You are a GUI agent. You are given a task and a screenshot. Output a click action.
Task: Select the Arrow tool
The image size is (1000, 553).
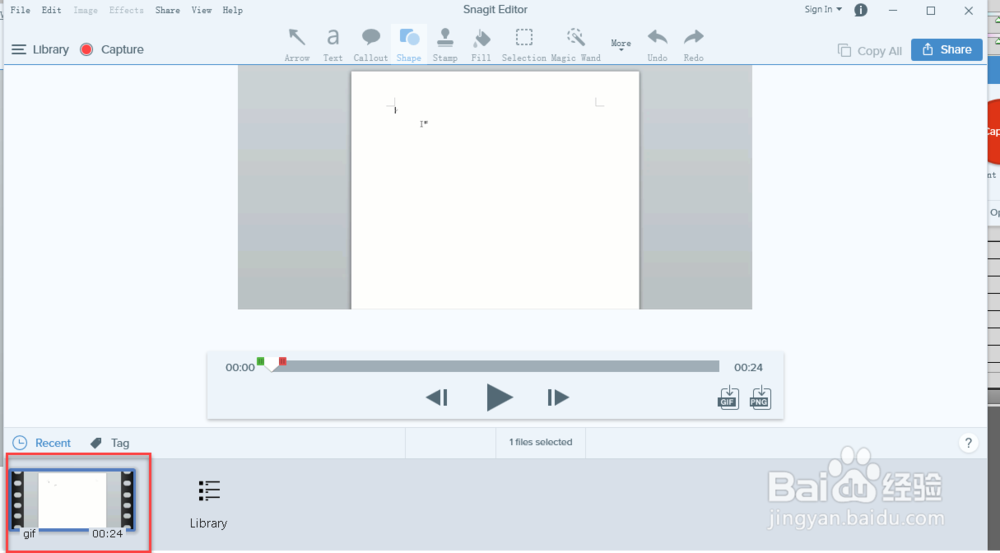point(297,45)
